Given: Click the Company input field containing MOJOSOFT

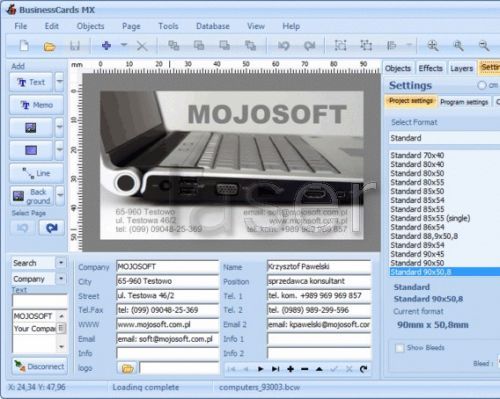Looking at the screenshot, I should [x=167, y=267].
